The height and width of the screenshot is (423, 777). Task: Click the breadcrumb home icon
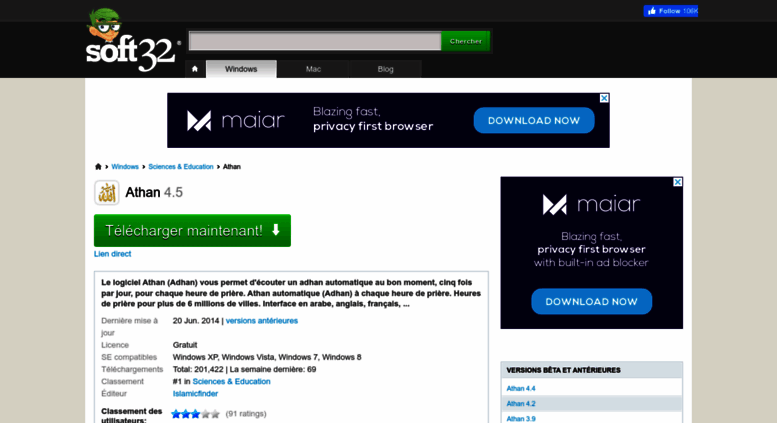tap(98, 166)
